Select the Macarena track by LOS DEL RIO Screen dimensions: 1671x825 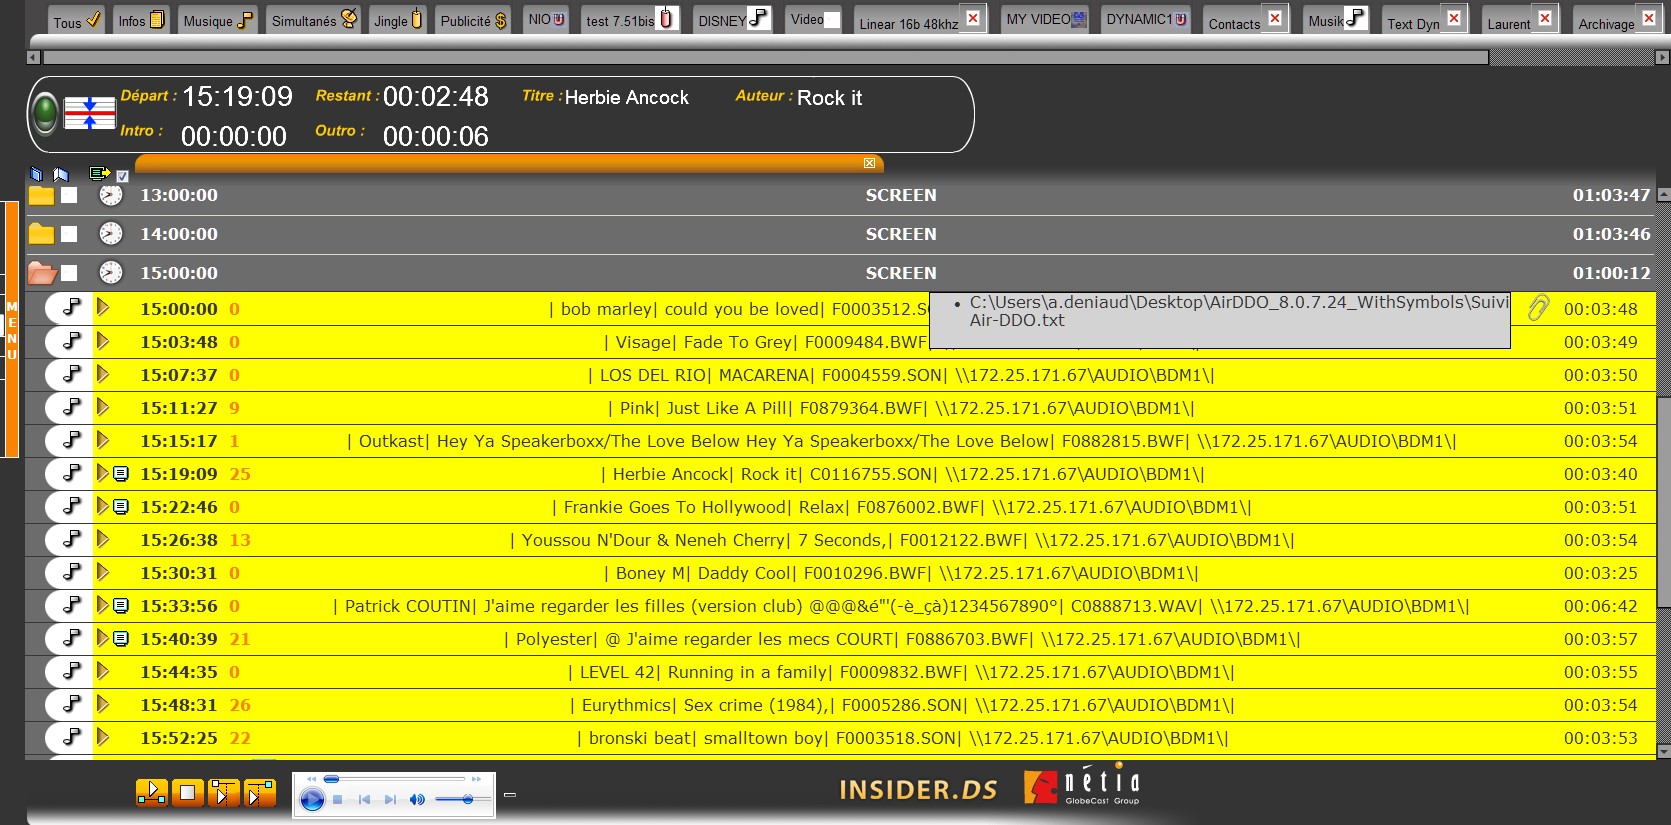click(x=900, y=375)
